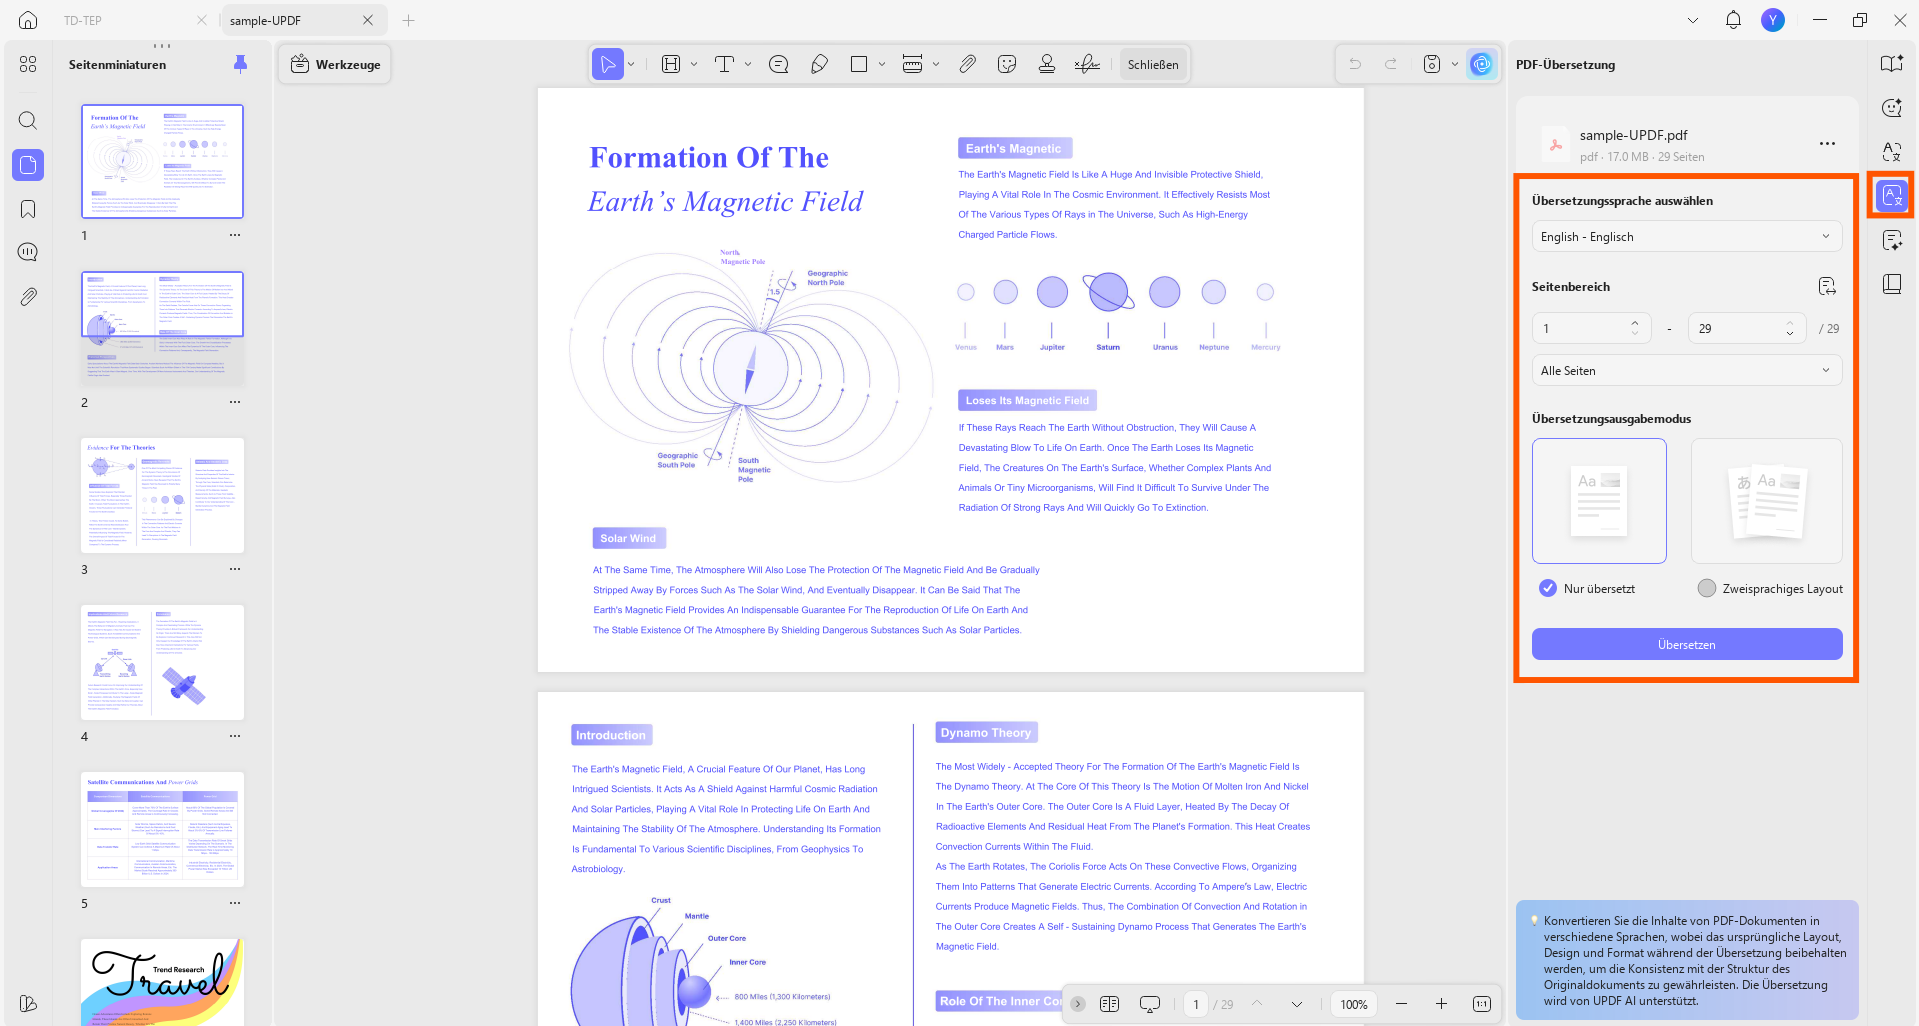The height and width of the screenshot is (1026, 1919).
Task: Open translation language dropdown English - Englisch
Action: tap(1686, 236)
